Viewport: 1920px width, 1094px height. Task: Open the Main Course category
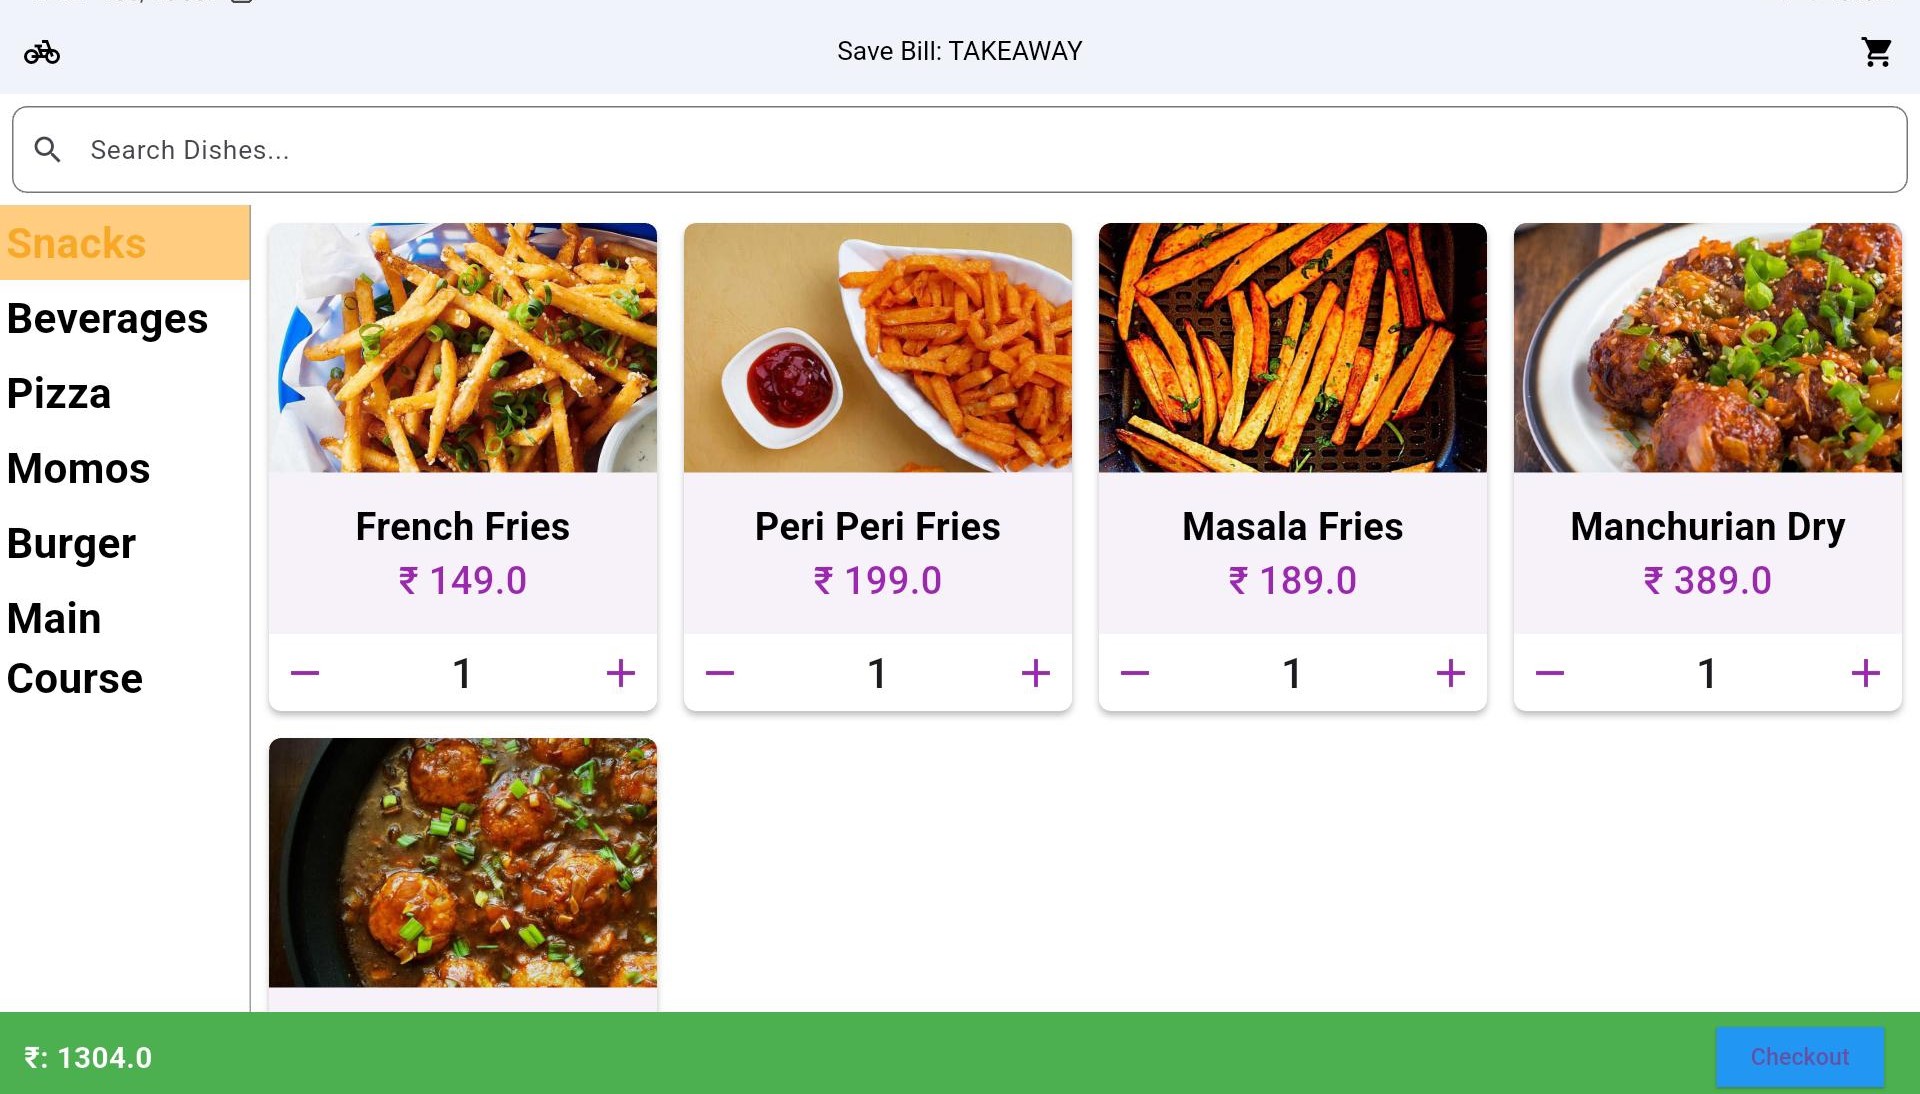(x=75, y=648)
